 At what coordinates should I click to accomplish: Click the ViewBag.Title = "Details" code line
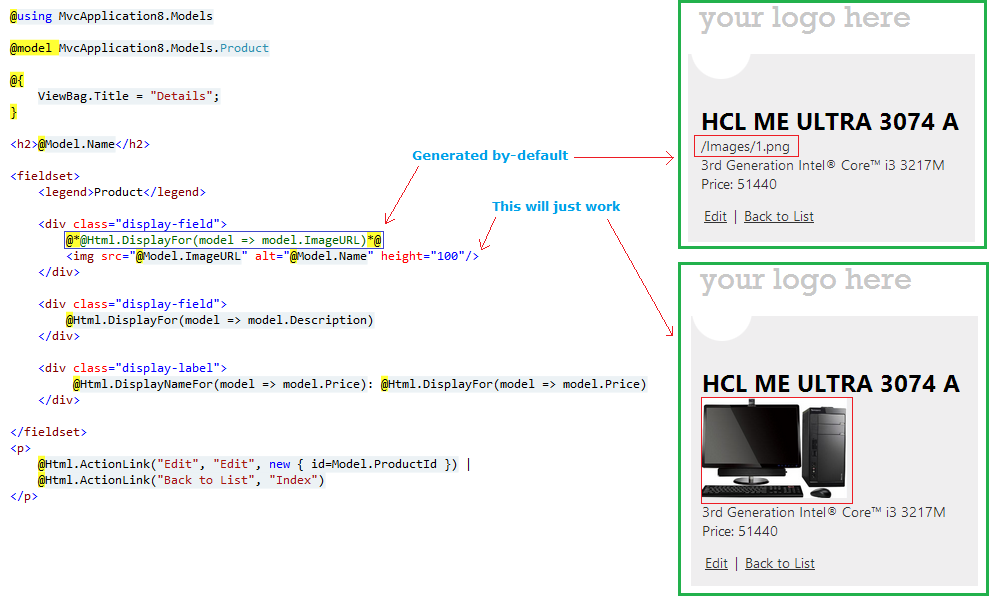(128, 96)
